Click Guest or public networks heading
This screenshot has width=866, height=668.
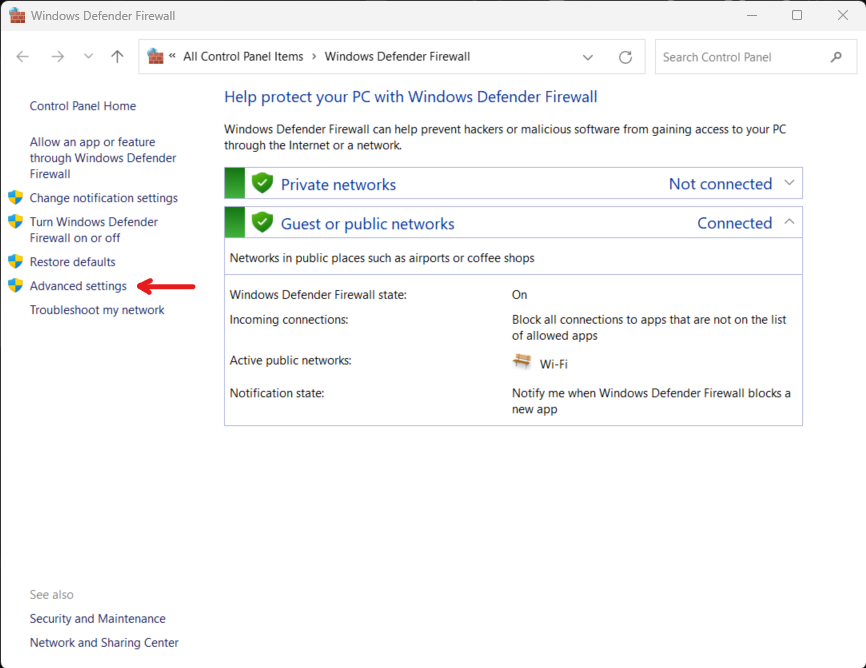[x=368, y=224]
